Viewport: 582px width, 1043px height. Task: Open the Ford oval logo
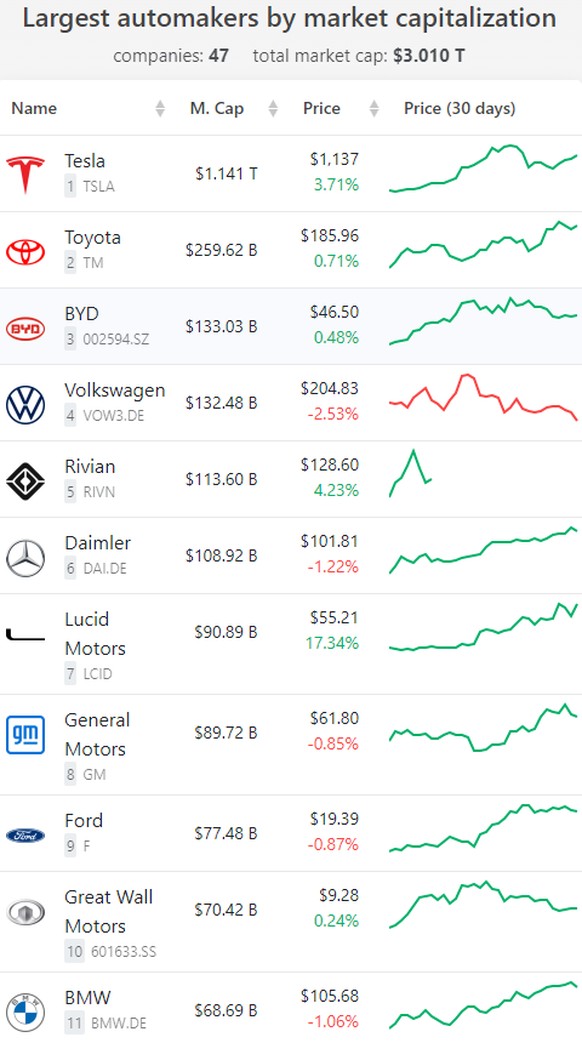(25, 835)
